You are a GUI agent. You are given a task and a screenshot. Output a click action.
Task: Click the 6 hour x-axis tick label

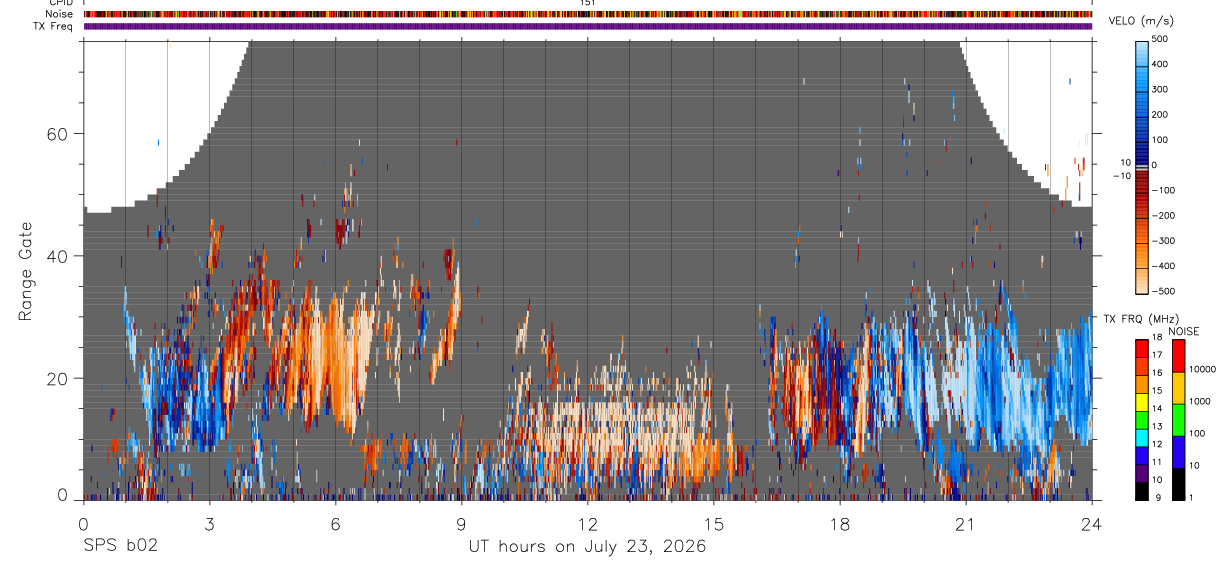tap(335, 524)
